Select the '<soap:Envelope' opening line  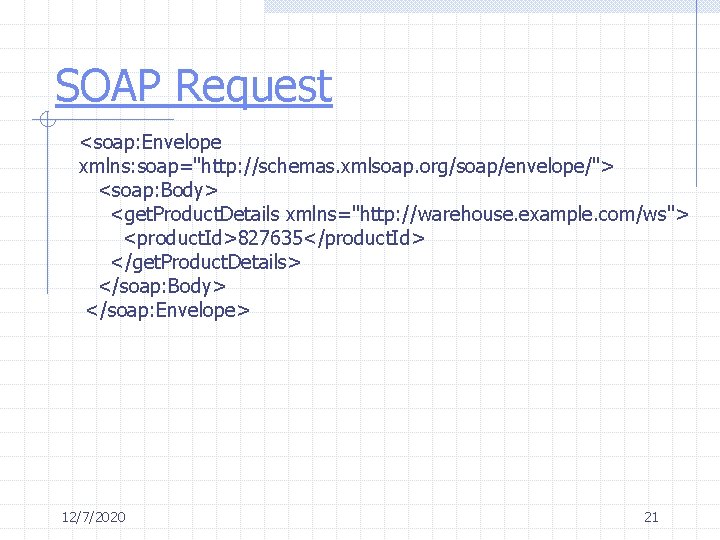(x=151, y=142)
